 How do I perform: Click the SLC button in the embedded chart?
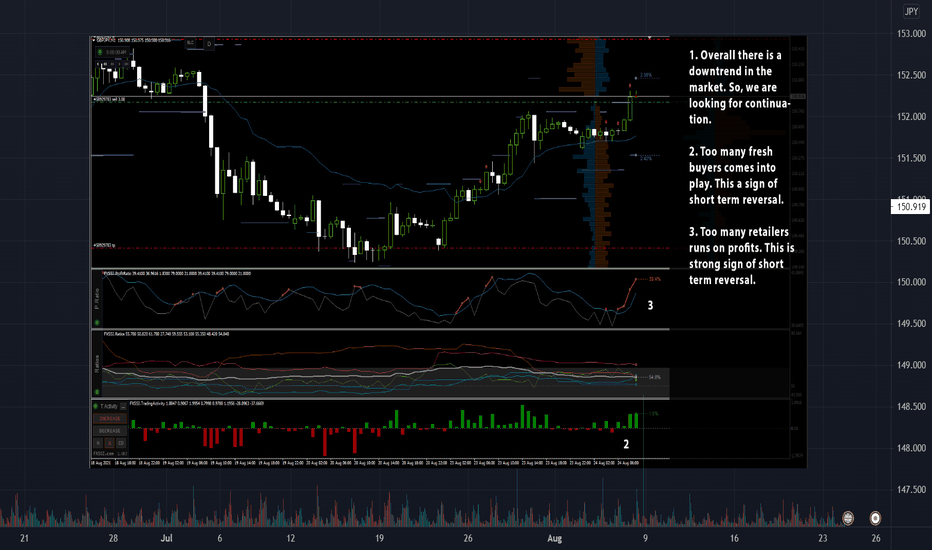[x=190, y=43]
